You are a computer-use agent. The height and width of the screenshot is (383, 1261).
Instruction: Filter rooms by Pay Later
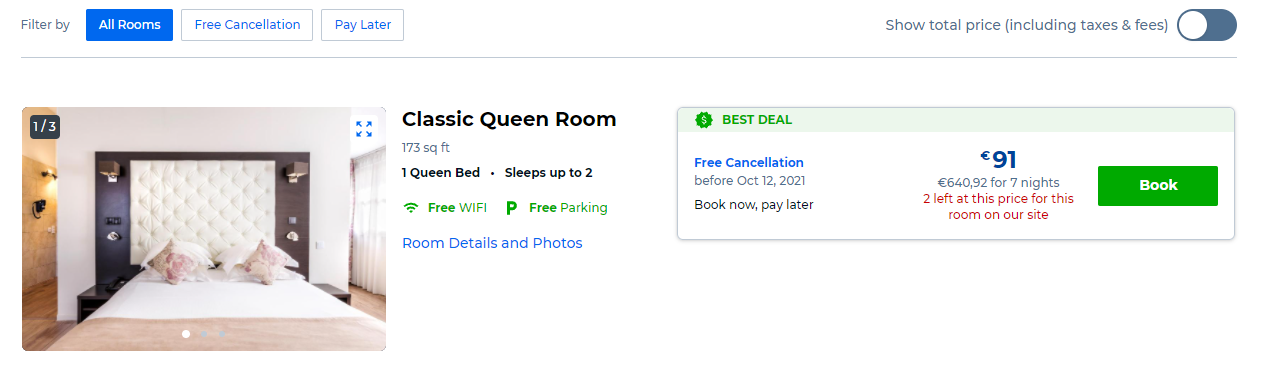tap(362, 25)
